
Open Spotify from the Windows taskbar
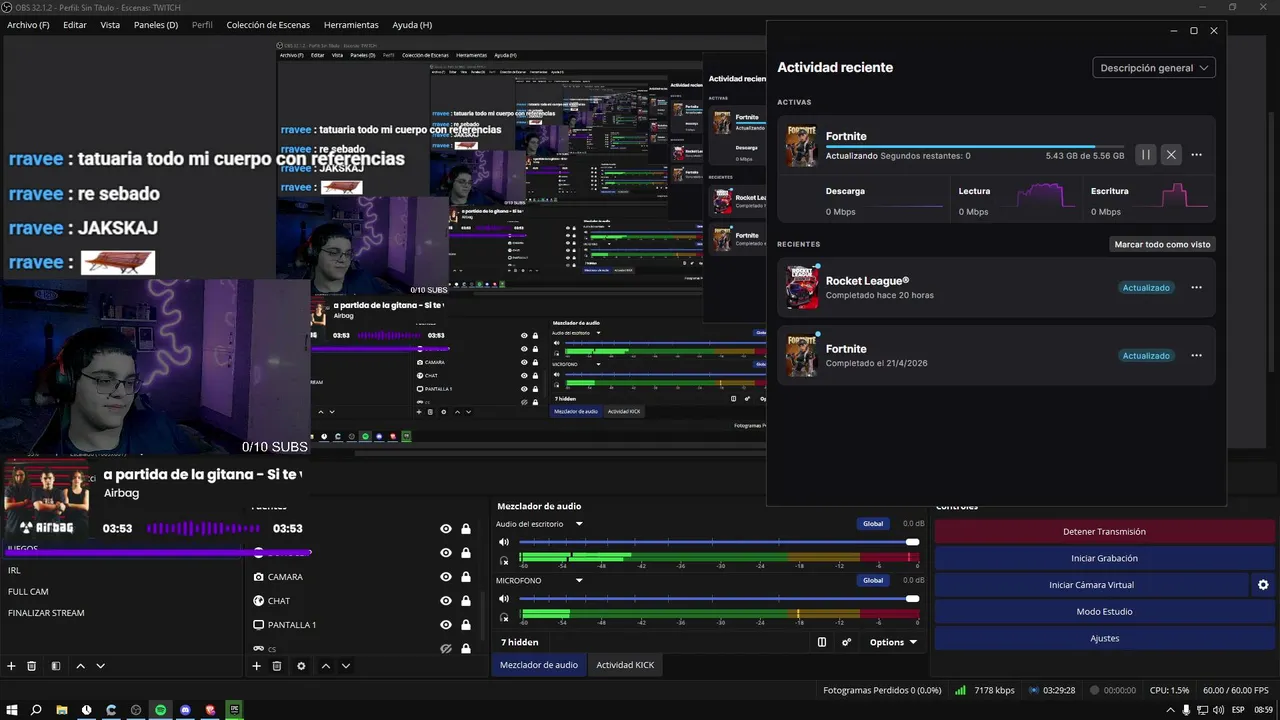[161, 710]
